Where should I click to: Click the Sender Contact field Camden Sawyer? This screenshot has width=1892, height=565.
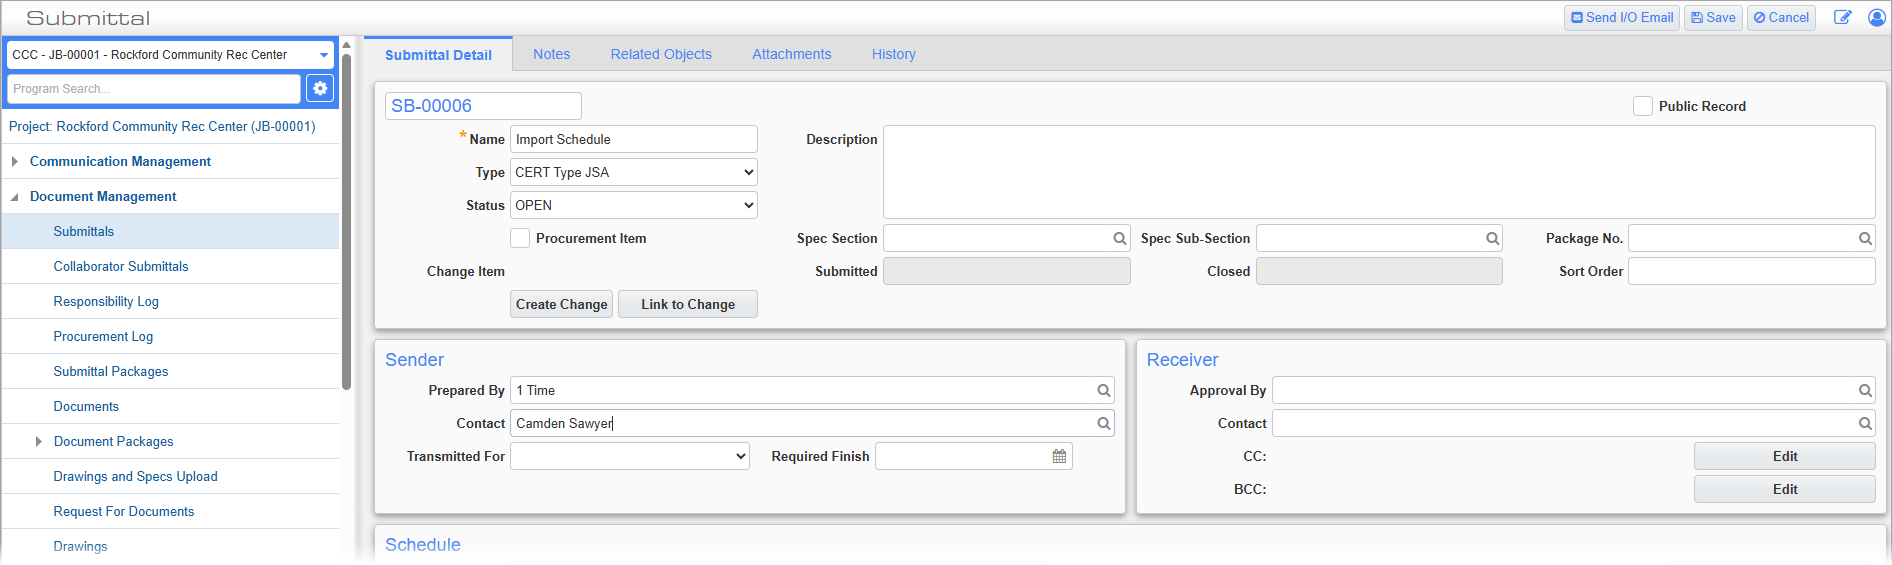(x=812, y=423)
